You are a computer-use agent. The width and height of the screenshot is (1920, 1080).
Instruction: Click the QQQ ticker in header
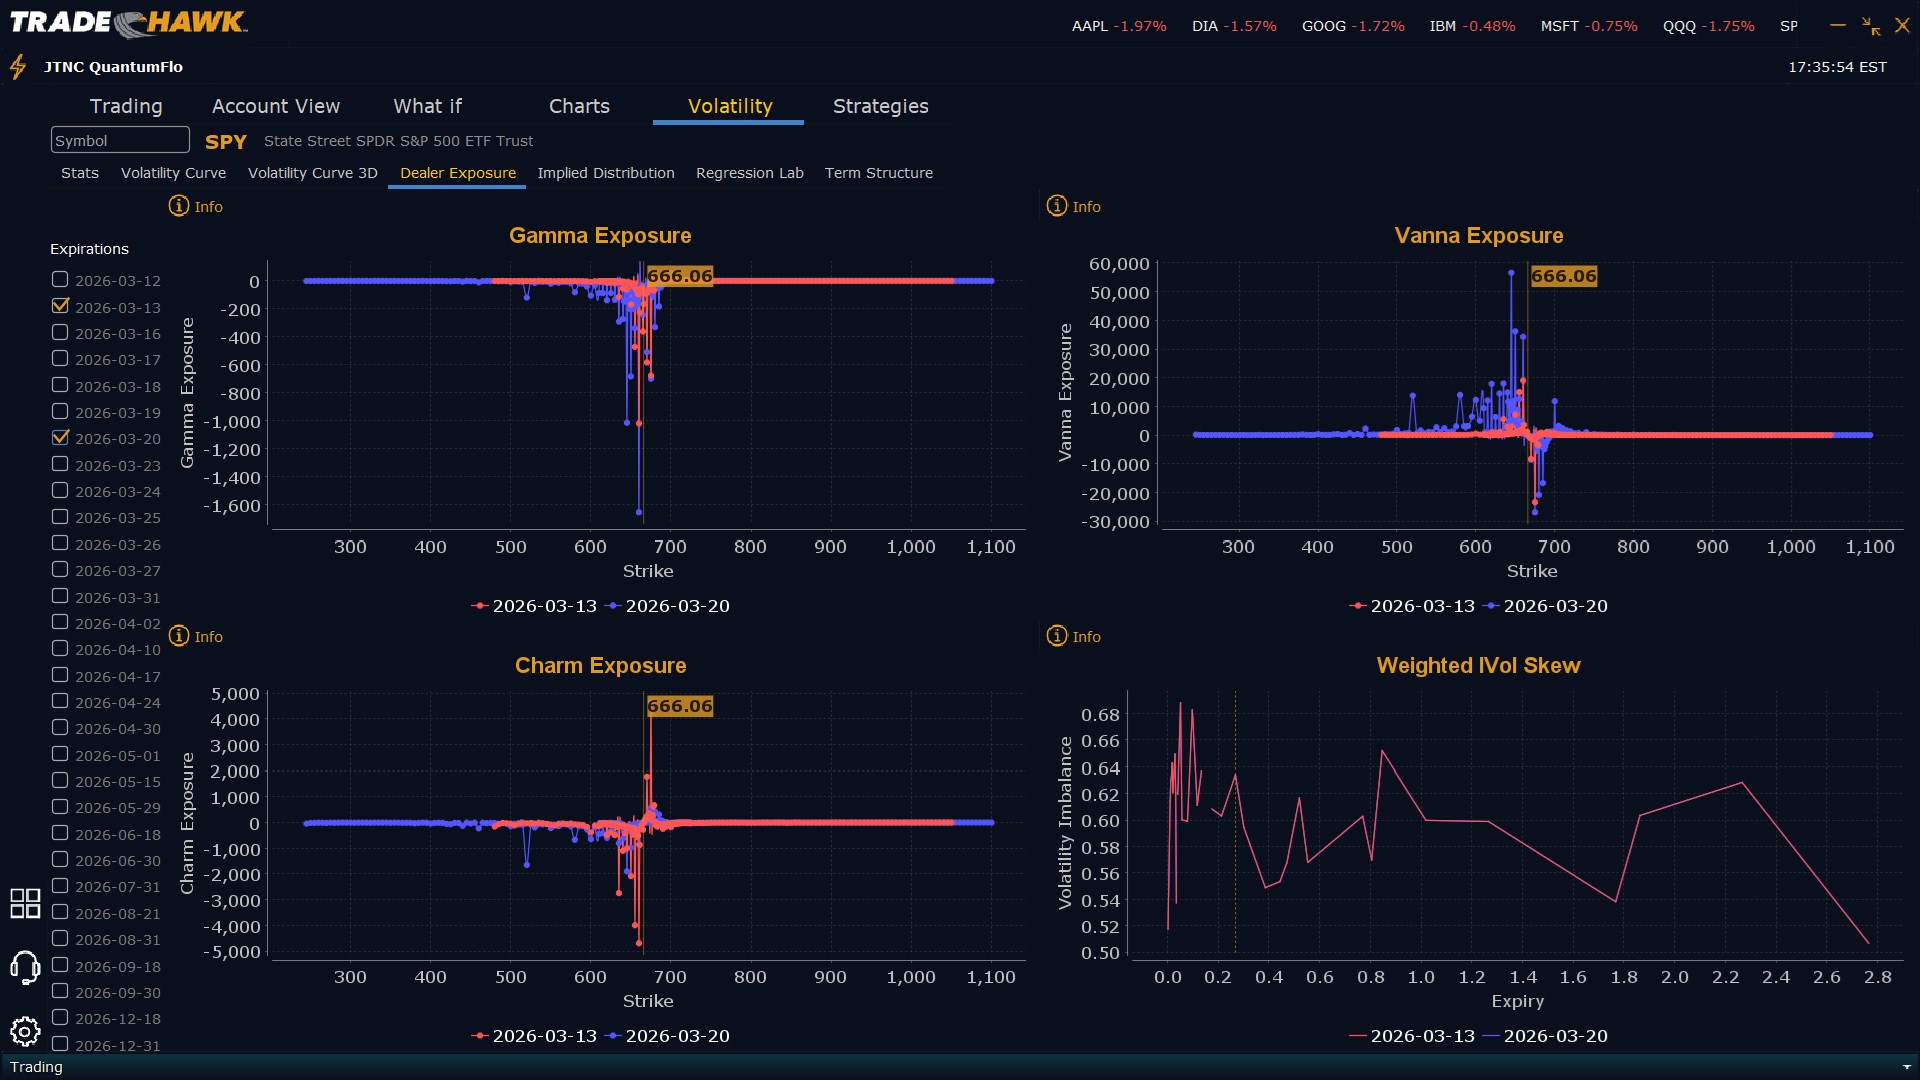pyautogui.click(x=1679, y=26)
